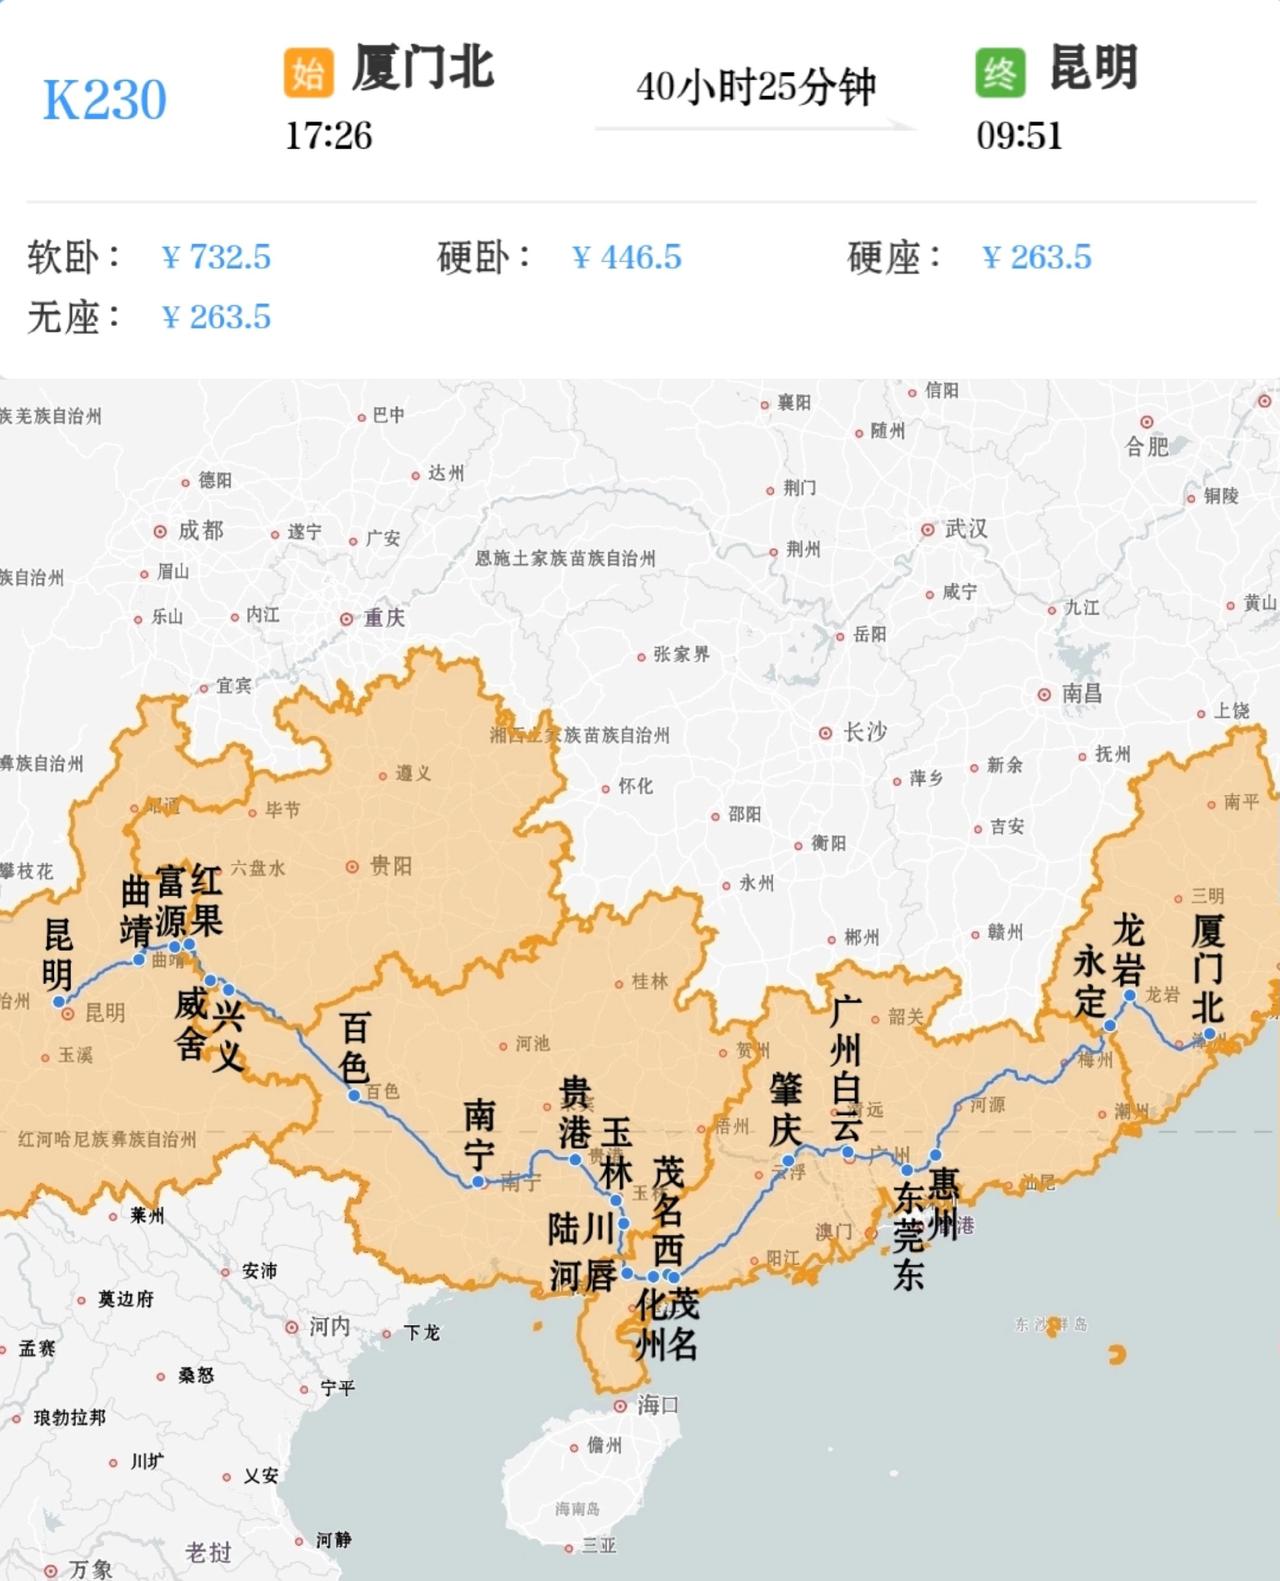
Task: Click the 兴义 station dot on map
Action: [228, 990]
